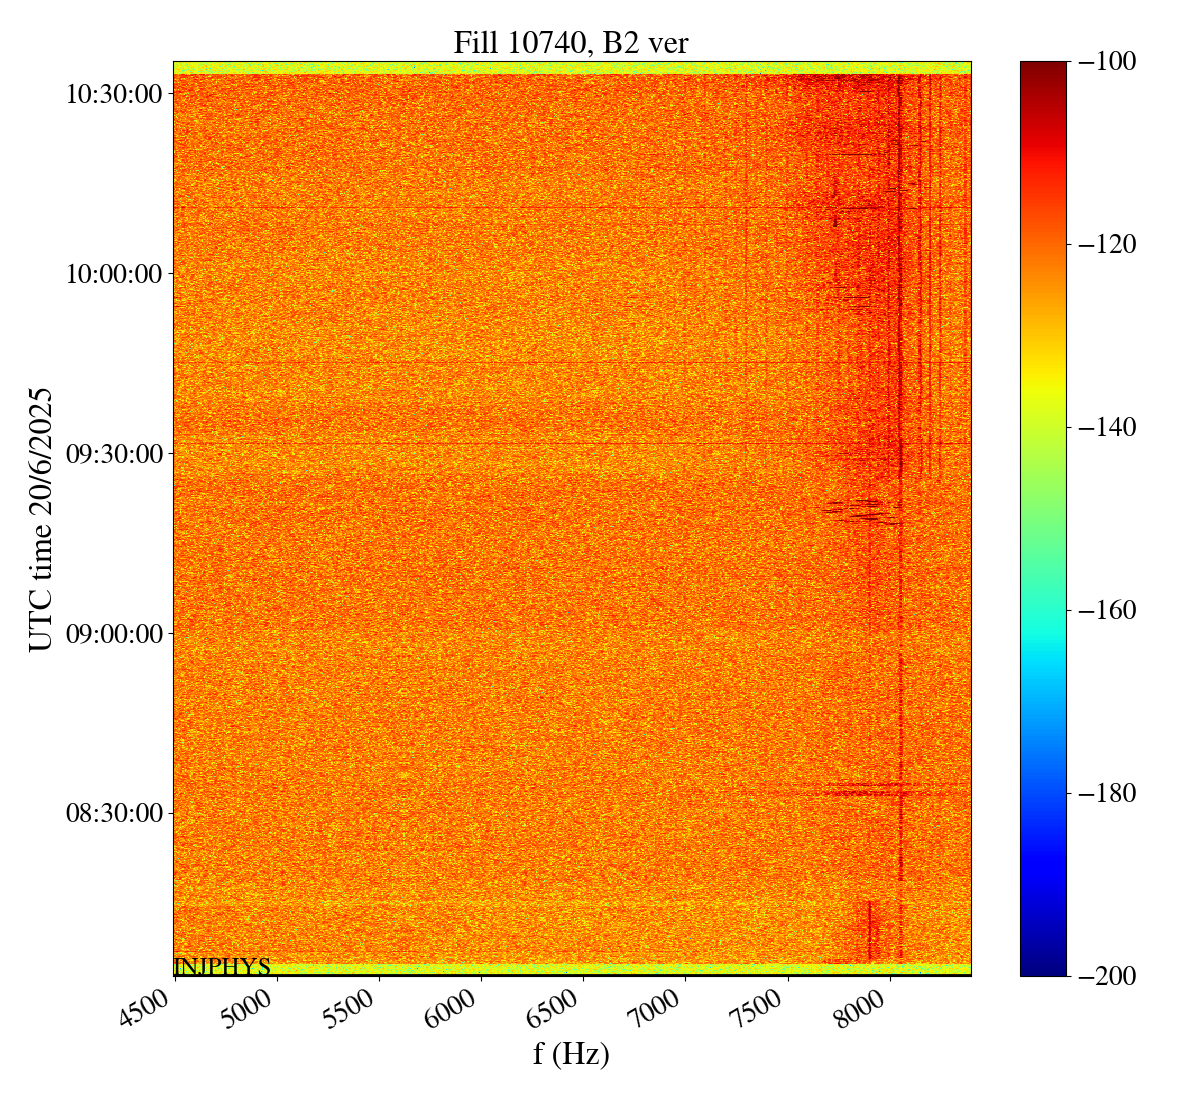This screenshot has width=1200, height=1100.
Task: Pick the 09:00:00 time tick label
Action: tap(113, 634)
